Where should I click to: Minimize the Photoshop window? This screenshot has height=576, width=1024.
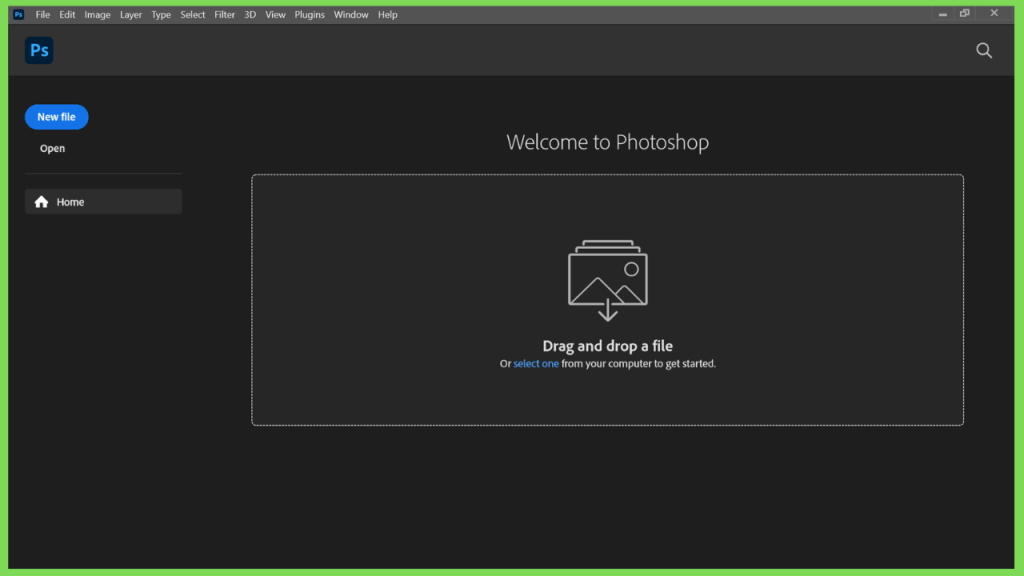point(942,14)
